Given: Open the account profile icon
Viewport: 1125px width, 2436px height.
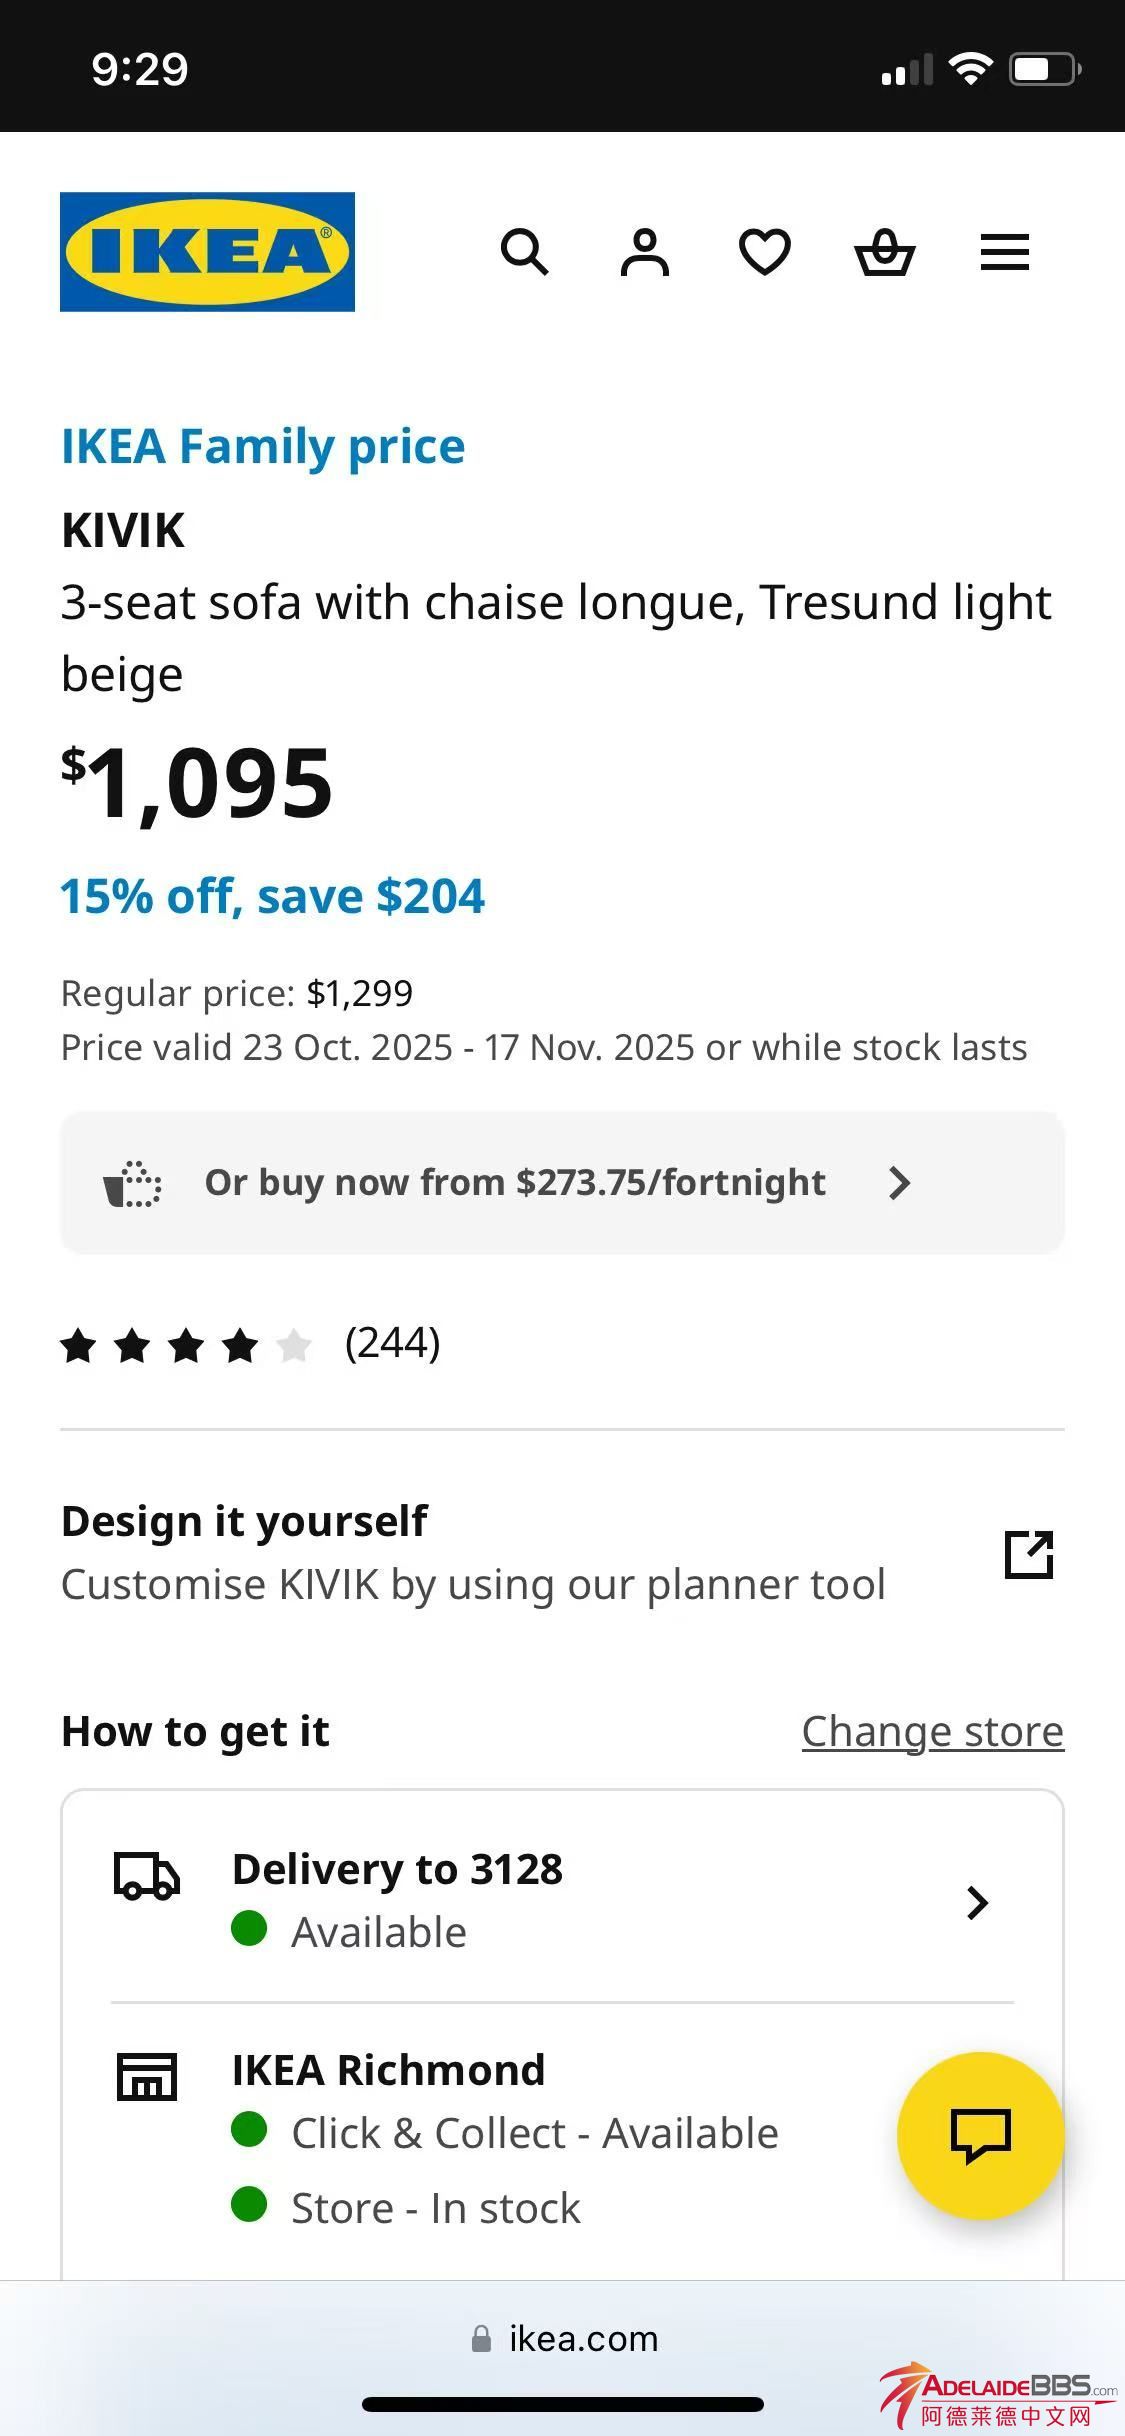Looking at the screenshot, I should coord(645,252).
